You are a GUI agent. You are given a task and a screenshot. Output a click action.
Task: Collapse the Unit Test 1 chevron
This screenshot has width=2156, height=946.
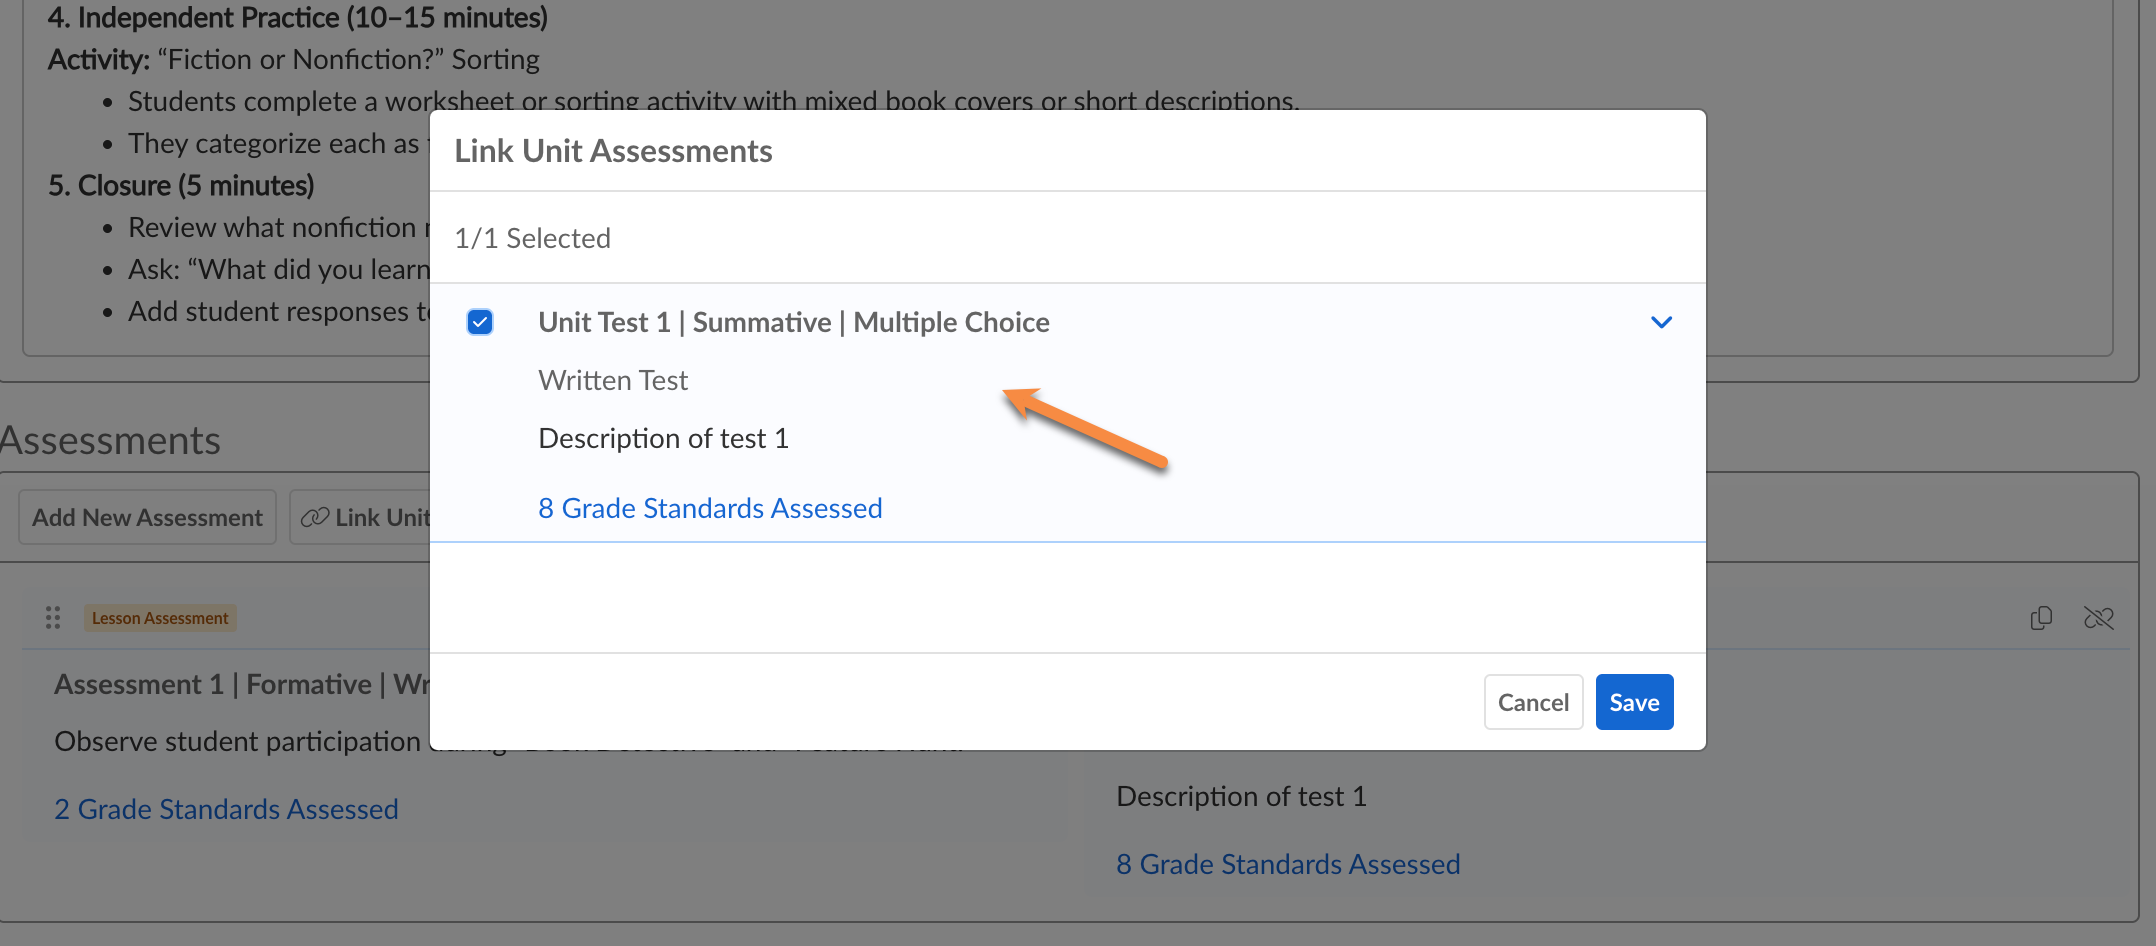click(x=1661, y=322)
